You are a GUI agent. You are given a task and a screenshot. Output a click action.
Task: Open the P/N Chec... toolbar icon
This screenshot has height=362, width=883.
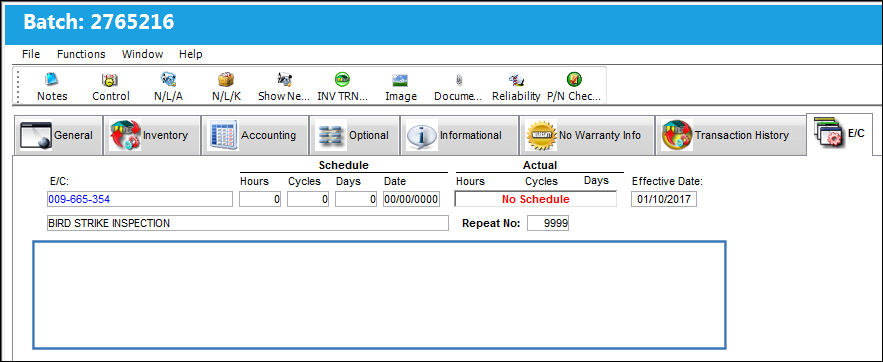[x=574, y=86]
